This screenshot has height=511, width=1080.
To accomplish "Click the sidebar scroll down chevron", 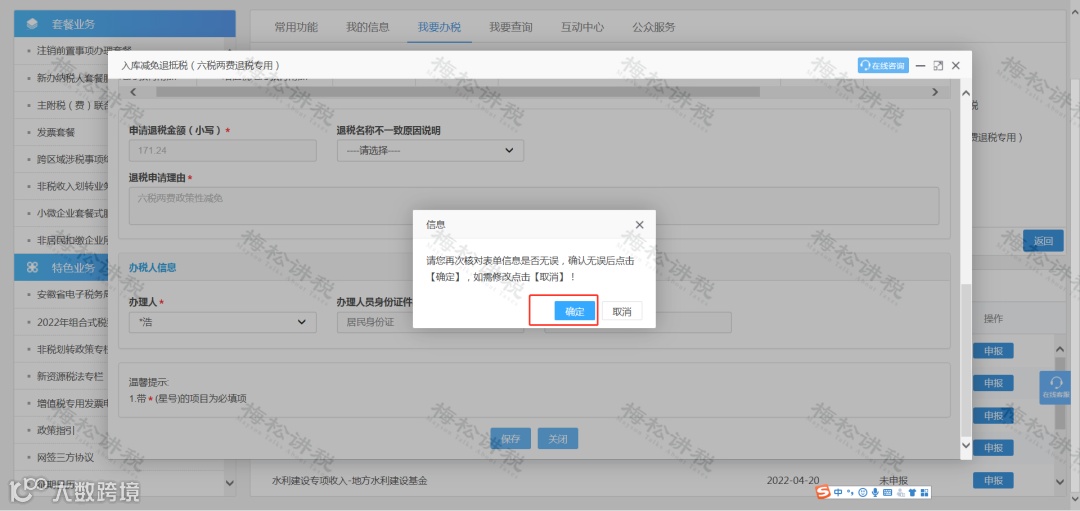I will point(230,483).
